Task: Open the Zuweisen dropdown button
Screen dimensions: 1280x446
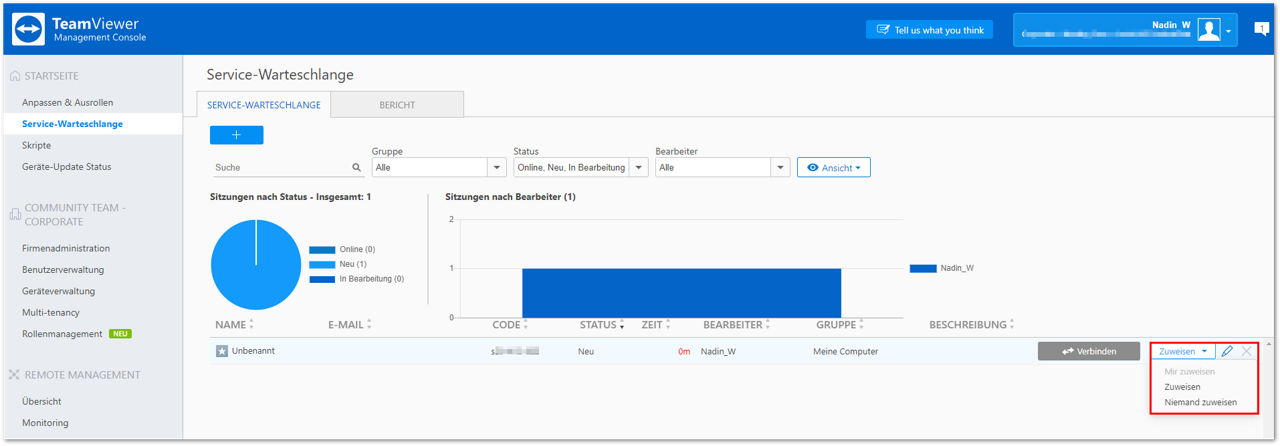Action: [x=1183, y=352]
